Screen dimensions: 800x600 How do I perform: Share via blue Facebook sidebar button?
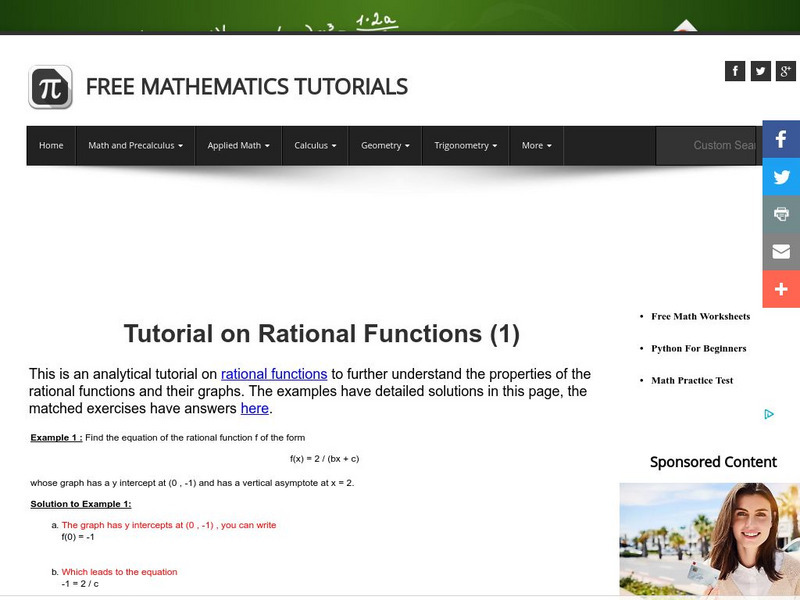781,139
